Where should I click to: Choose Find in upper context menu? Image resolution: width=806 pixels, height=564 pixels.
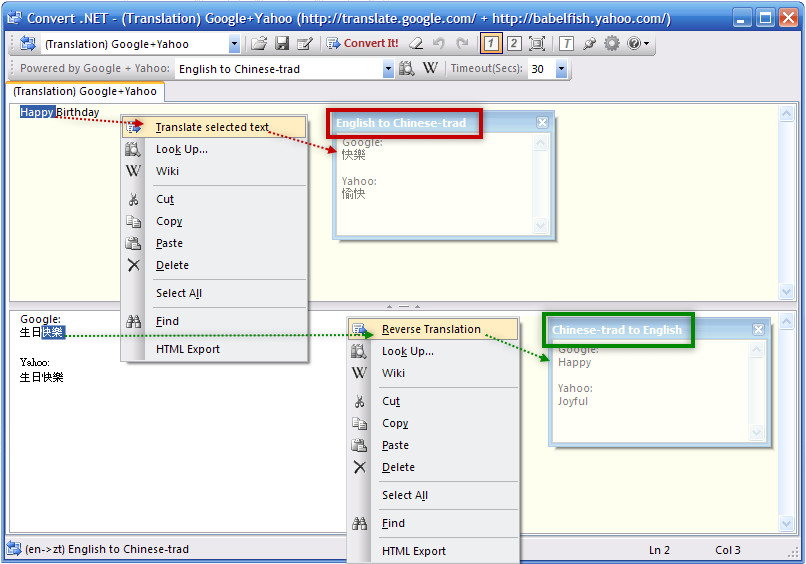click(214, 321)
